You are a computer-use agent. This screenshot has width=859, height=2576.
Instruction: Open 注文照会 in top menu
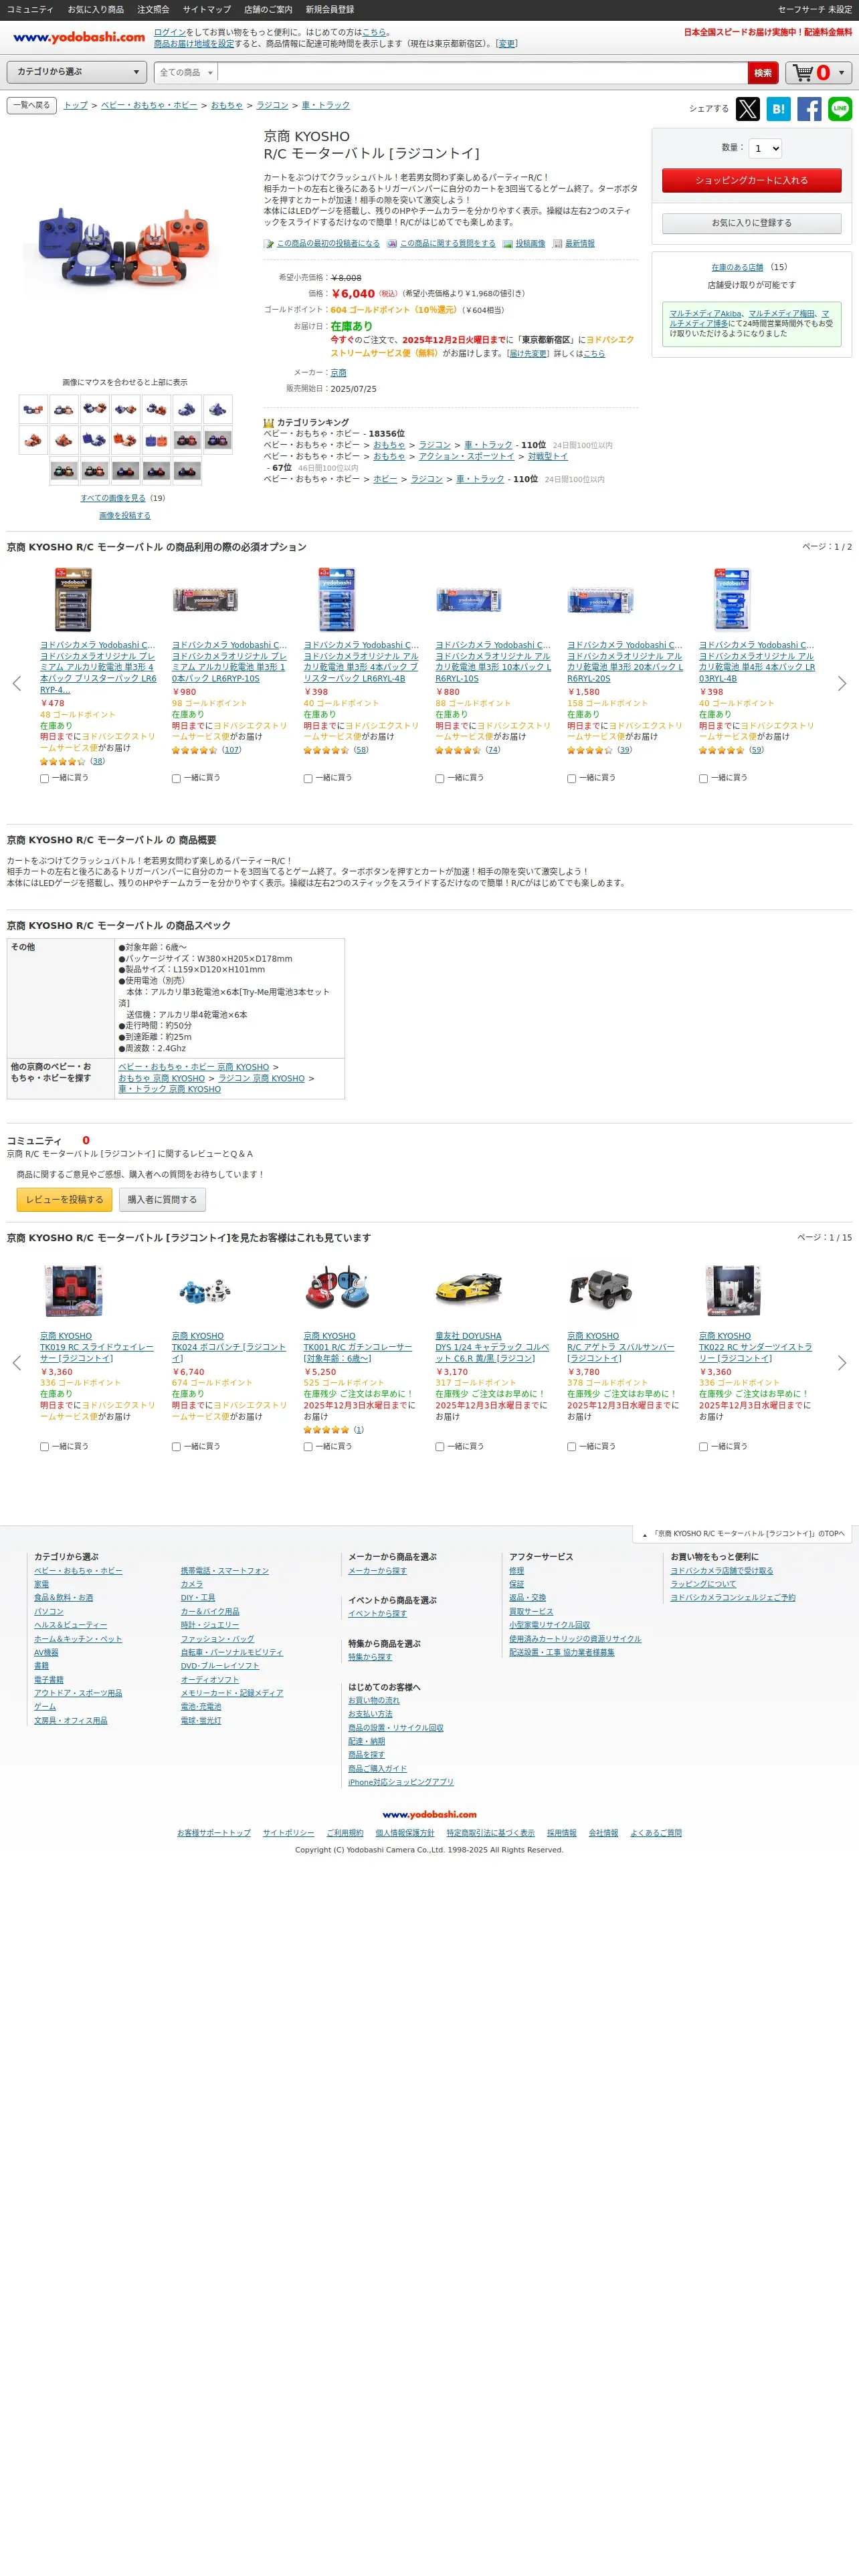(153, 9)
